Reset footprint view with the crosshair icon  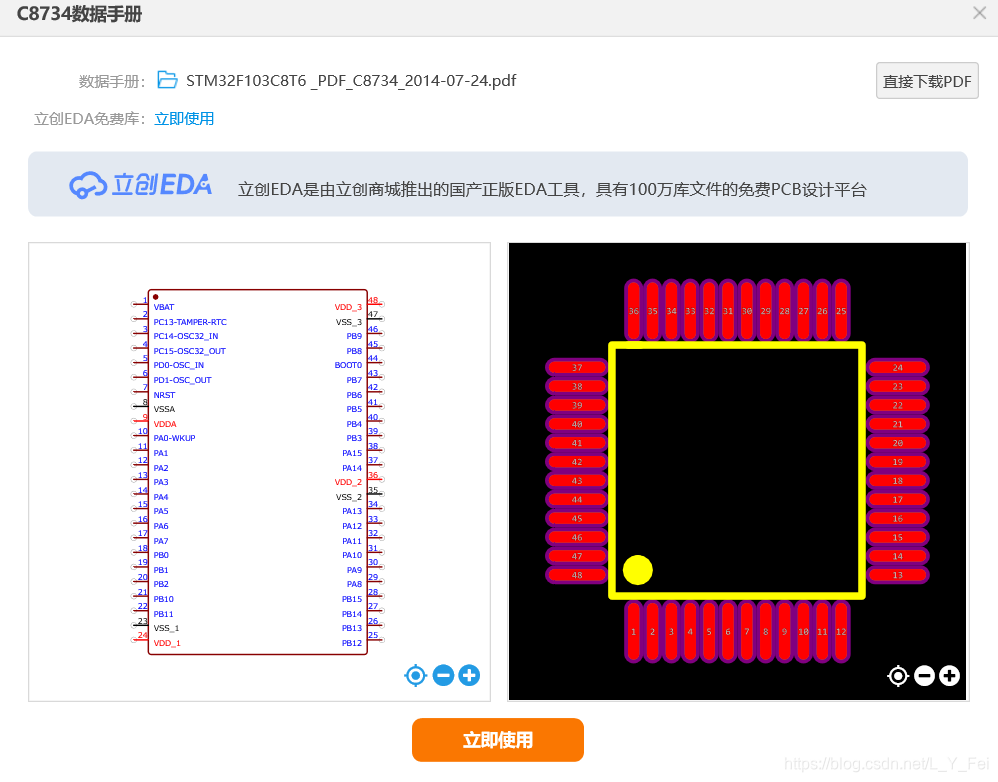tap(898, 676)
